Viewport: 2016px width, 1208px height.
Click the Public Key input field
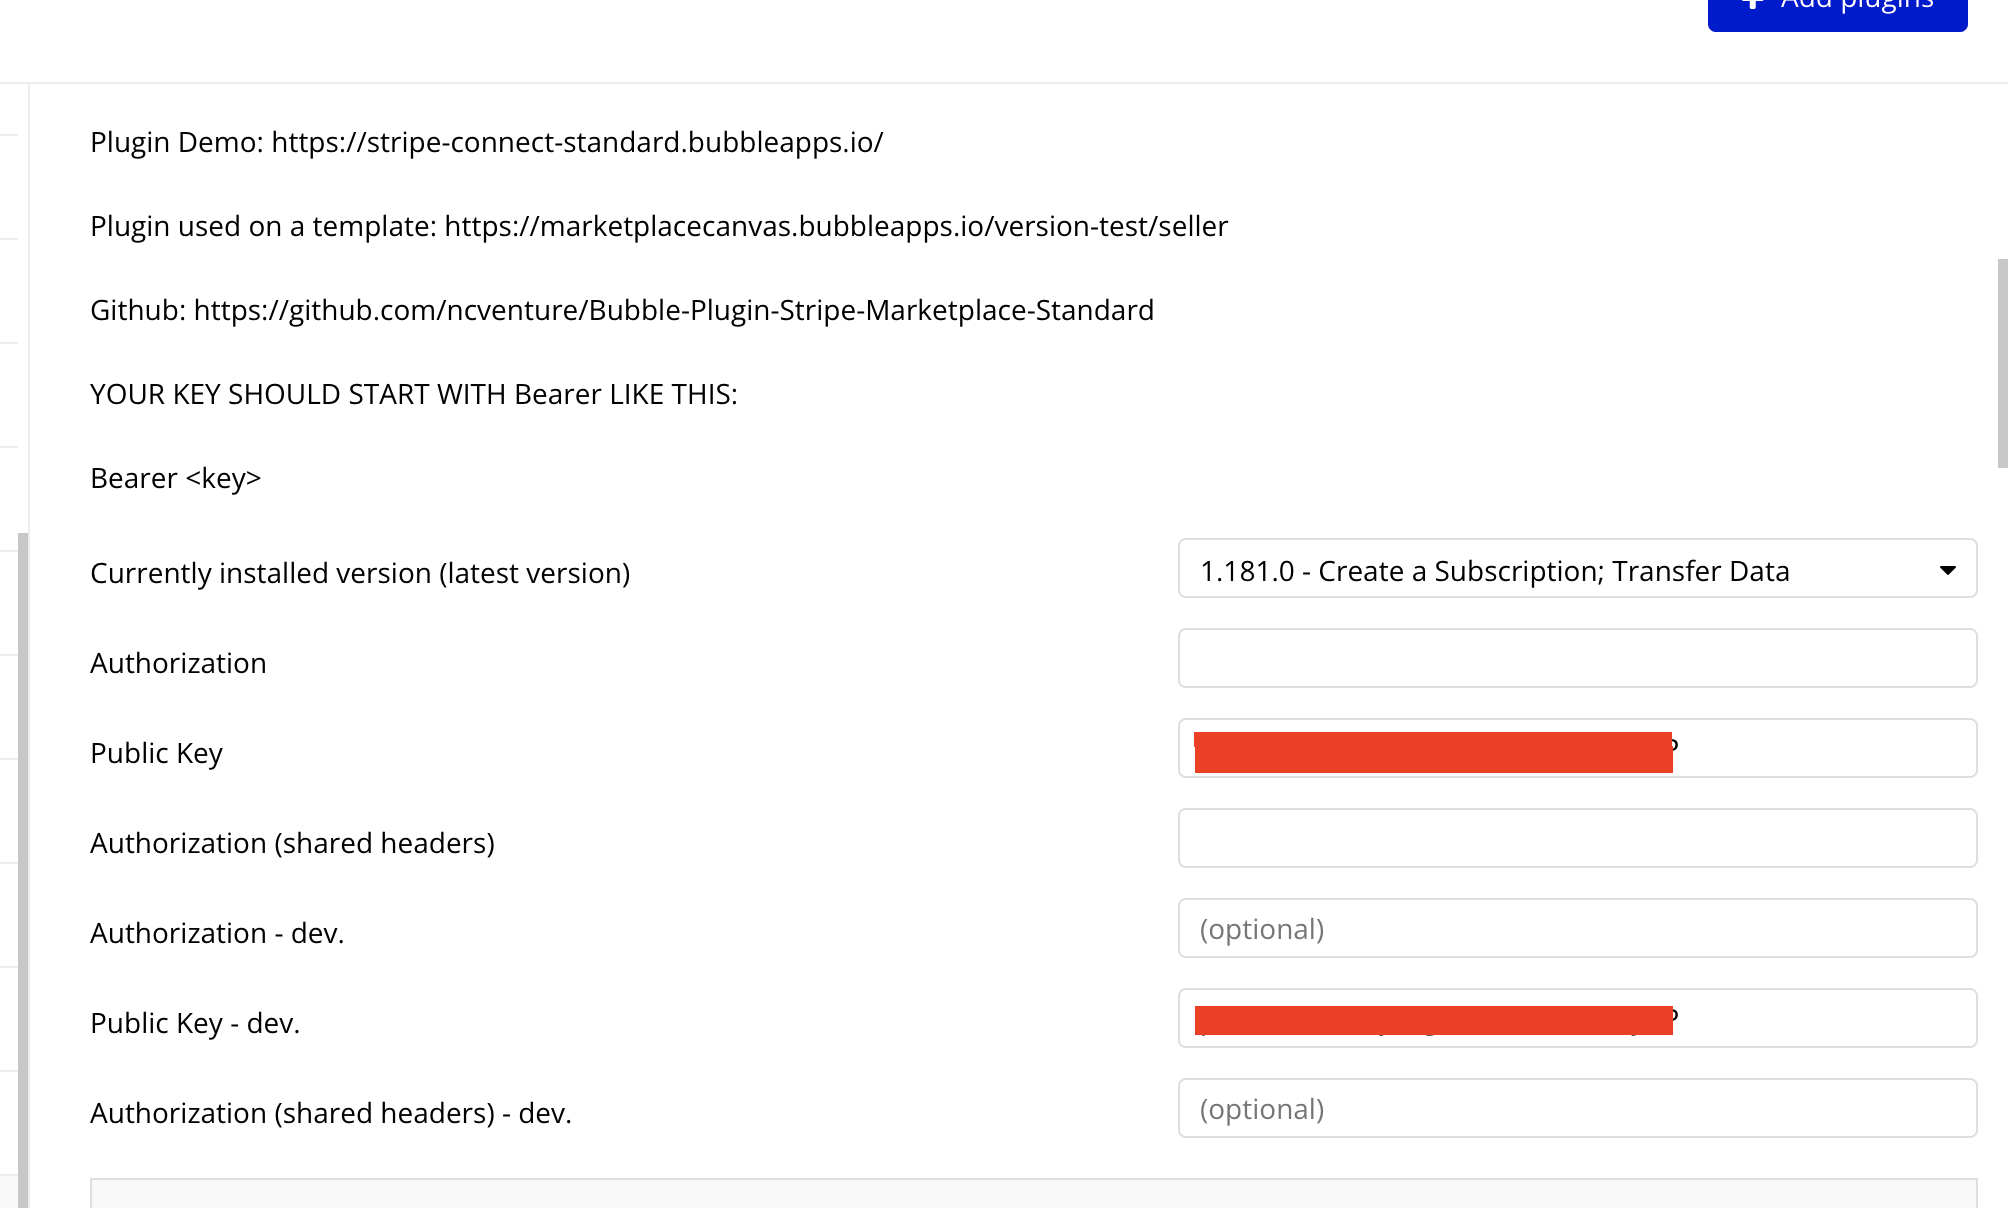(x=1577, y=748)
